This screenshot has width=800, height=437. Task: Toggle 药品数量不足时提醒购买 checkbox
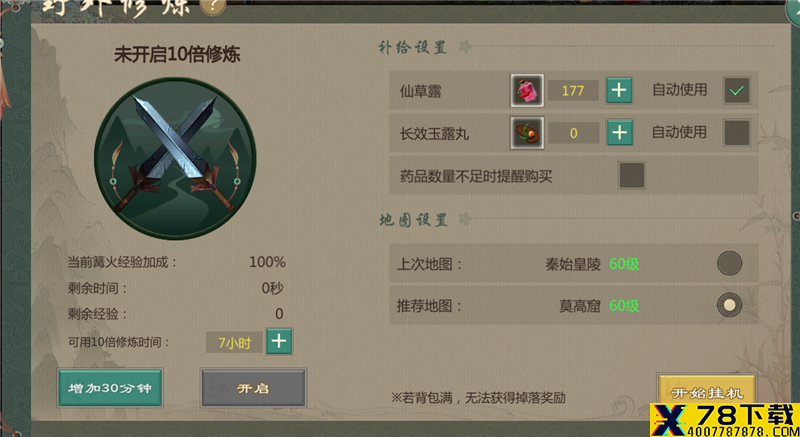632,175
